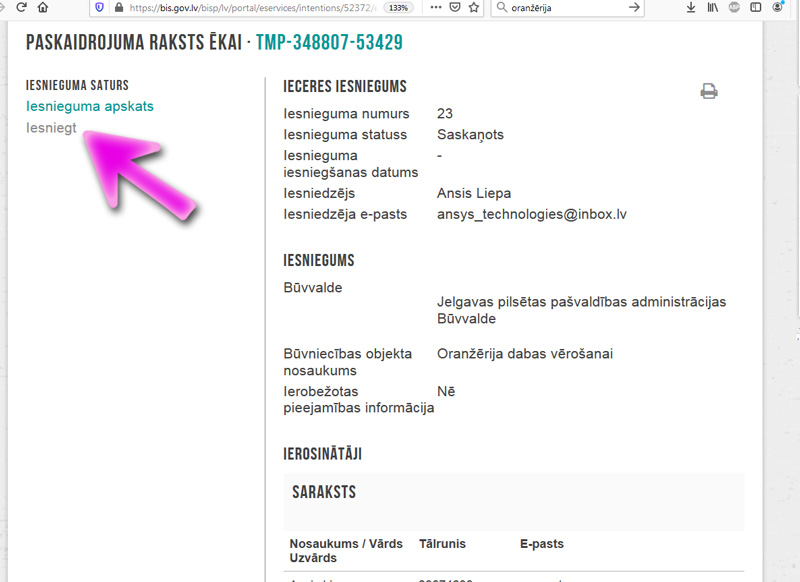Open the Firefox account avatar icon
This screenshot has width=800, height=582.
coord(778,7)
